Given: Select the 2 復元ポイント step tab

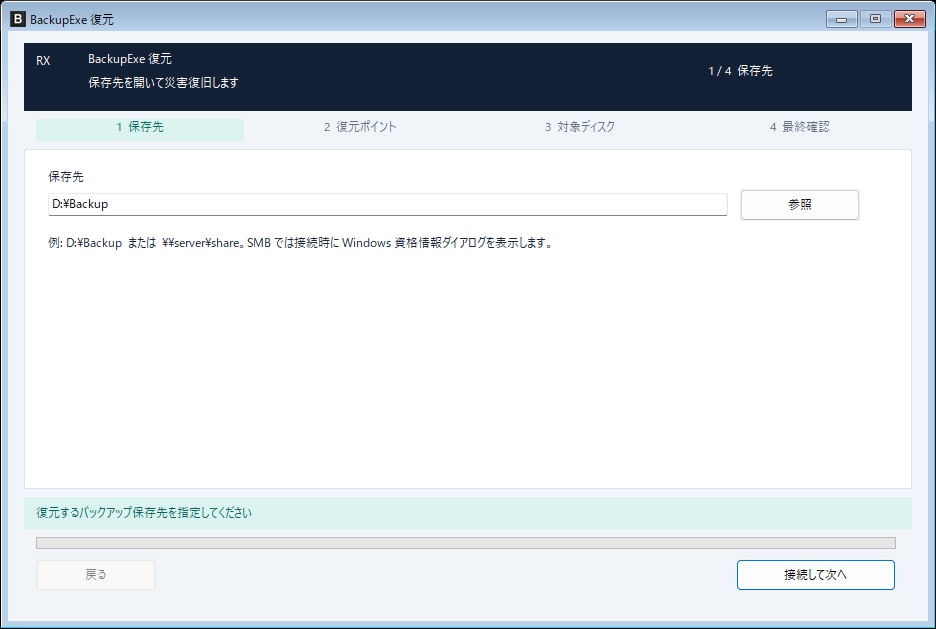Looking at the screenshot, I should tap(360, 127).
